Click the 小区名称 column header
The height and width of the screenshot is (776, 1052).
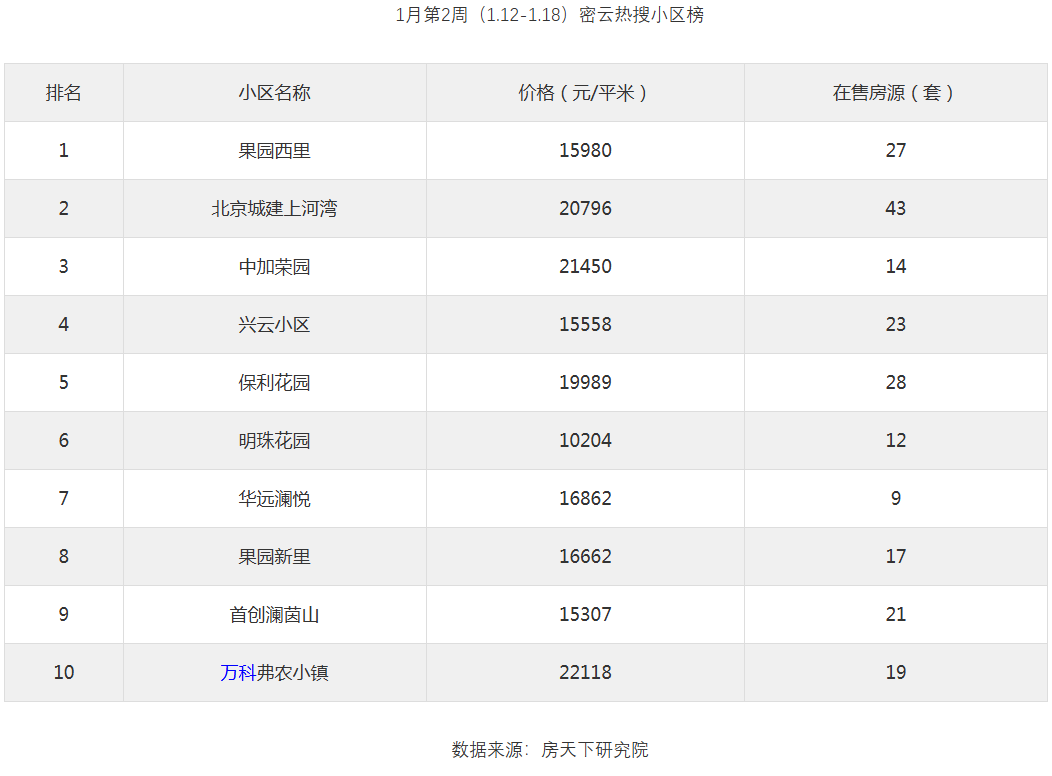[275, 93]
